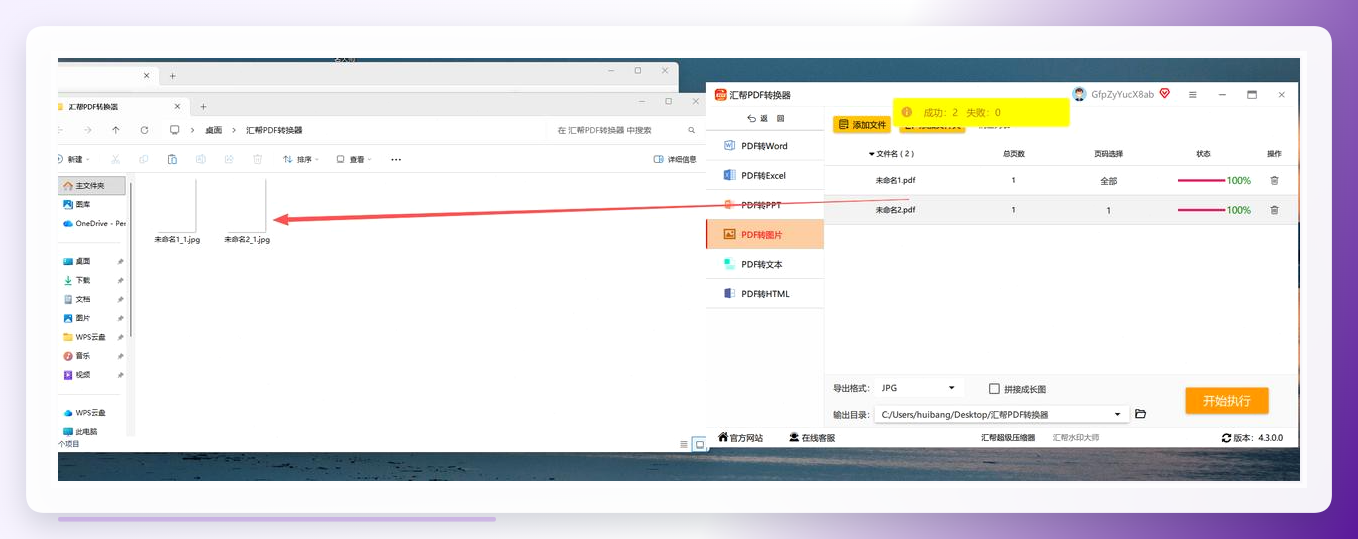The image size is (1358, 539).
Task: Open the PDF转Word conversion mode
Action: point(765,146)
